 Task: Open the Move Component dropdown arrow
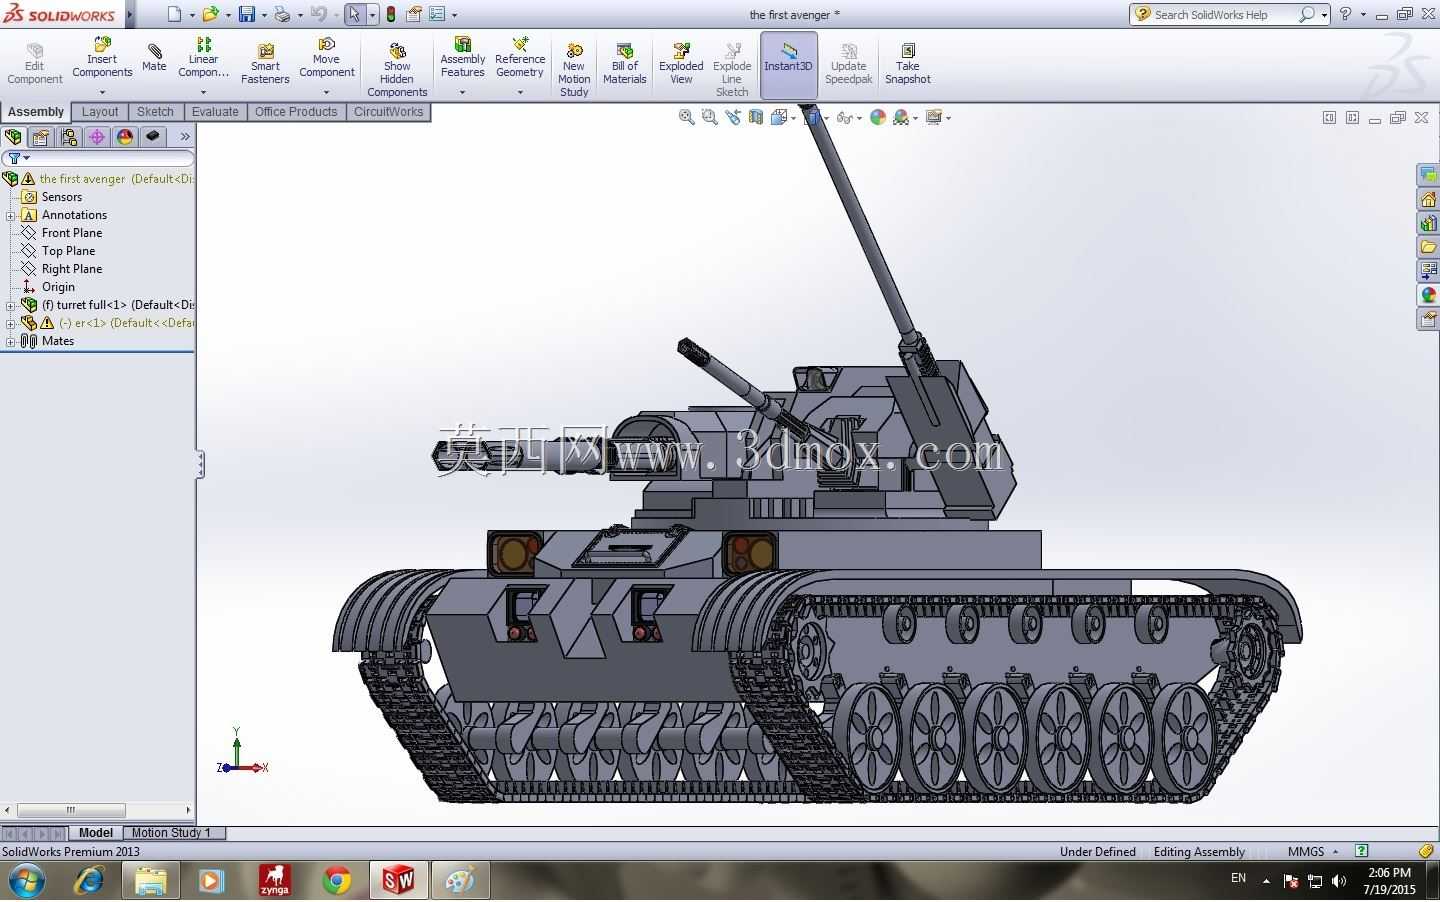pyautogui.click(x=326, y=92)
